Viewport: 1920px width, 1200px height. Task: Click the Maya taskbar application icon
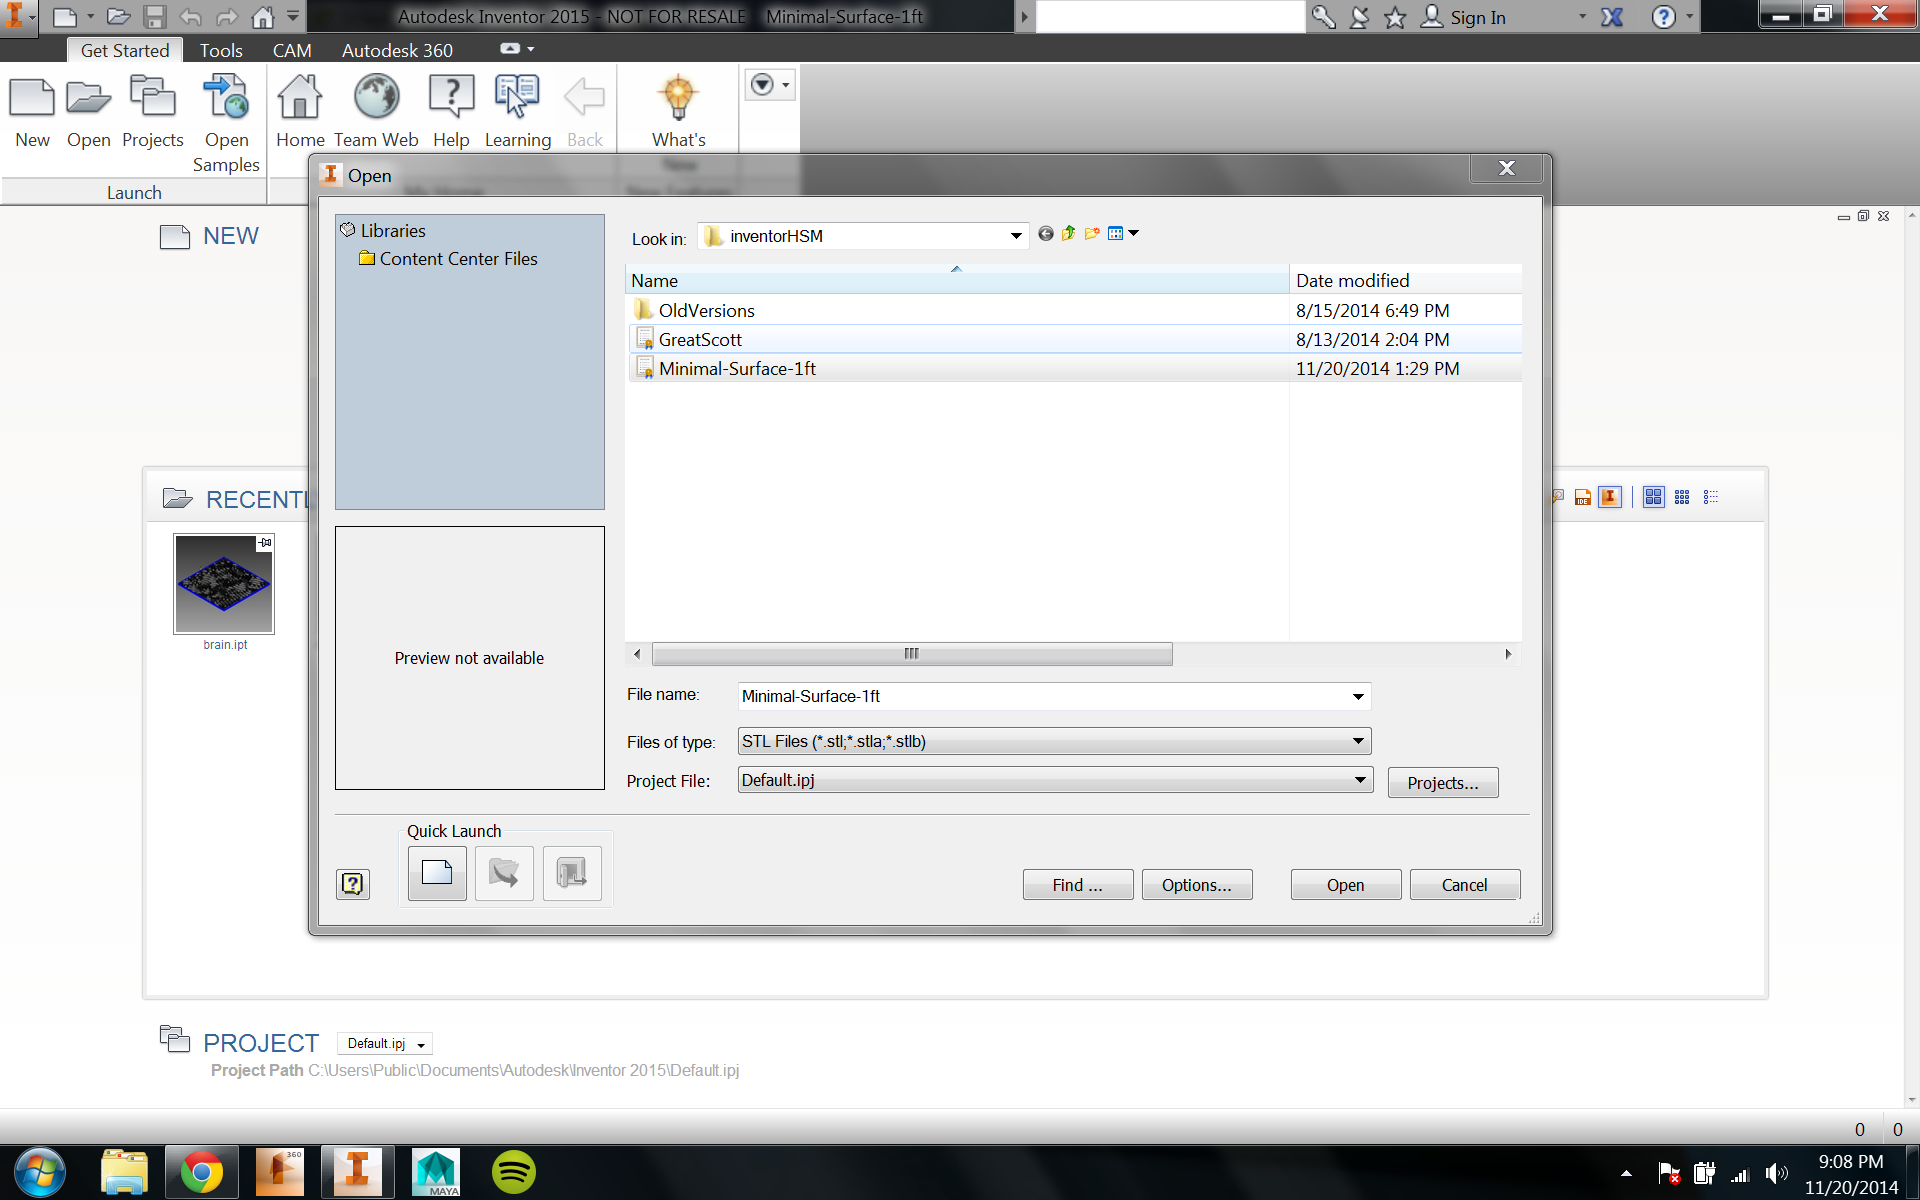pyautogui.click(x=434, y=1172)
